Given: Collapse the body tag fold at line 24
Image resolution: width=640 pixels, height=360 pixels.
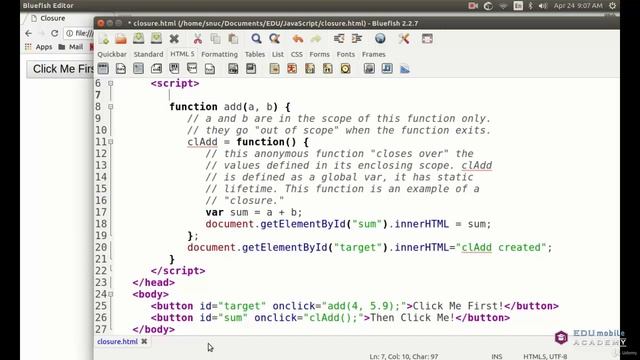Looking at the screenshot, I should pyautogui.click(x=111, y=294).
